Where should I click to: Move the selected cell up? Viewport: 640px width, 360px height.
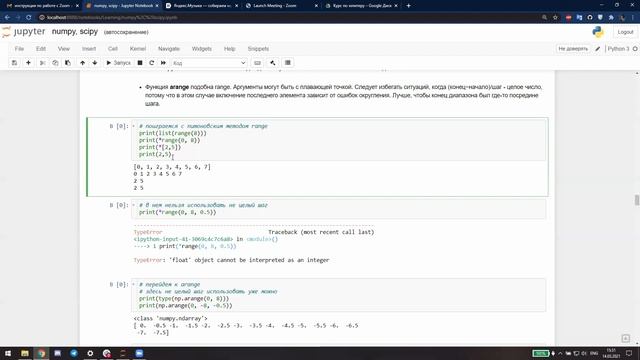coord(82,63)
